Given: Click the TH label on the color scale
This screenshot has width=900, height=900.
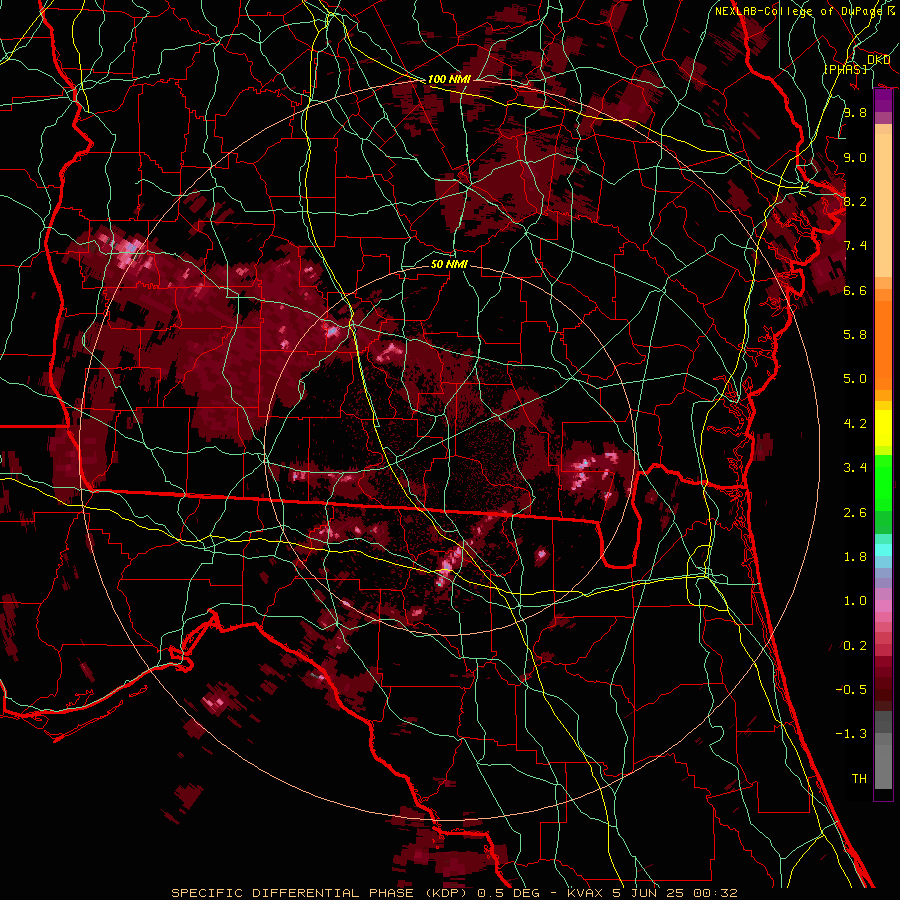Looking at the screenshot, I should [859, 778].
